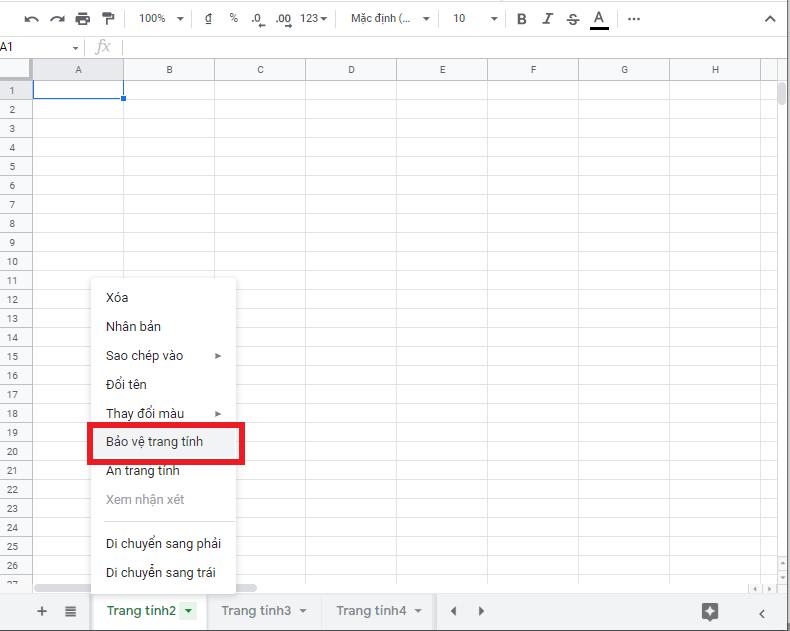This screenshot has height=631, width=790.
Task: Click the vertical scrollbar thumb
Action: (x=781, y=93)
